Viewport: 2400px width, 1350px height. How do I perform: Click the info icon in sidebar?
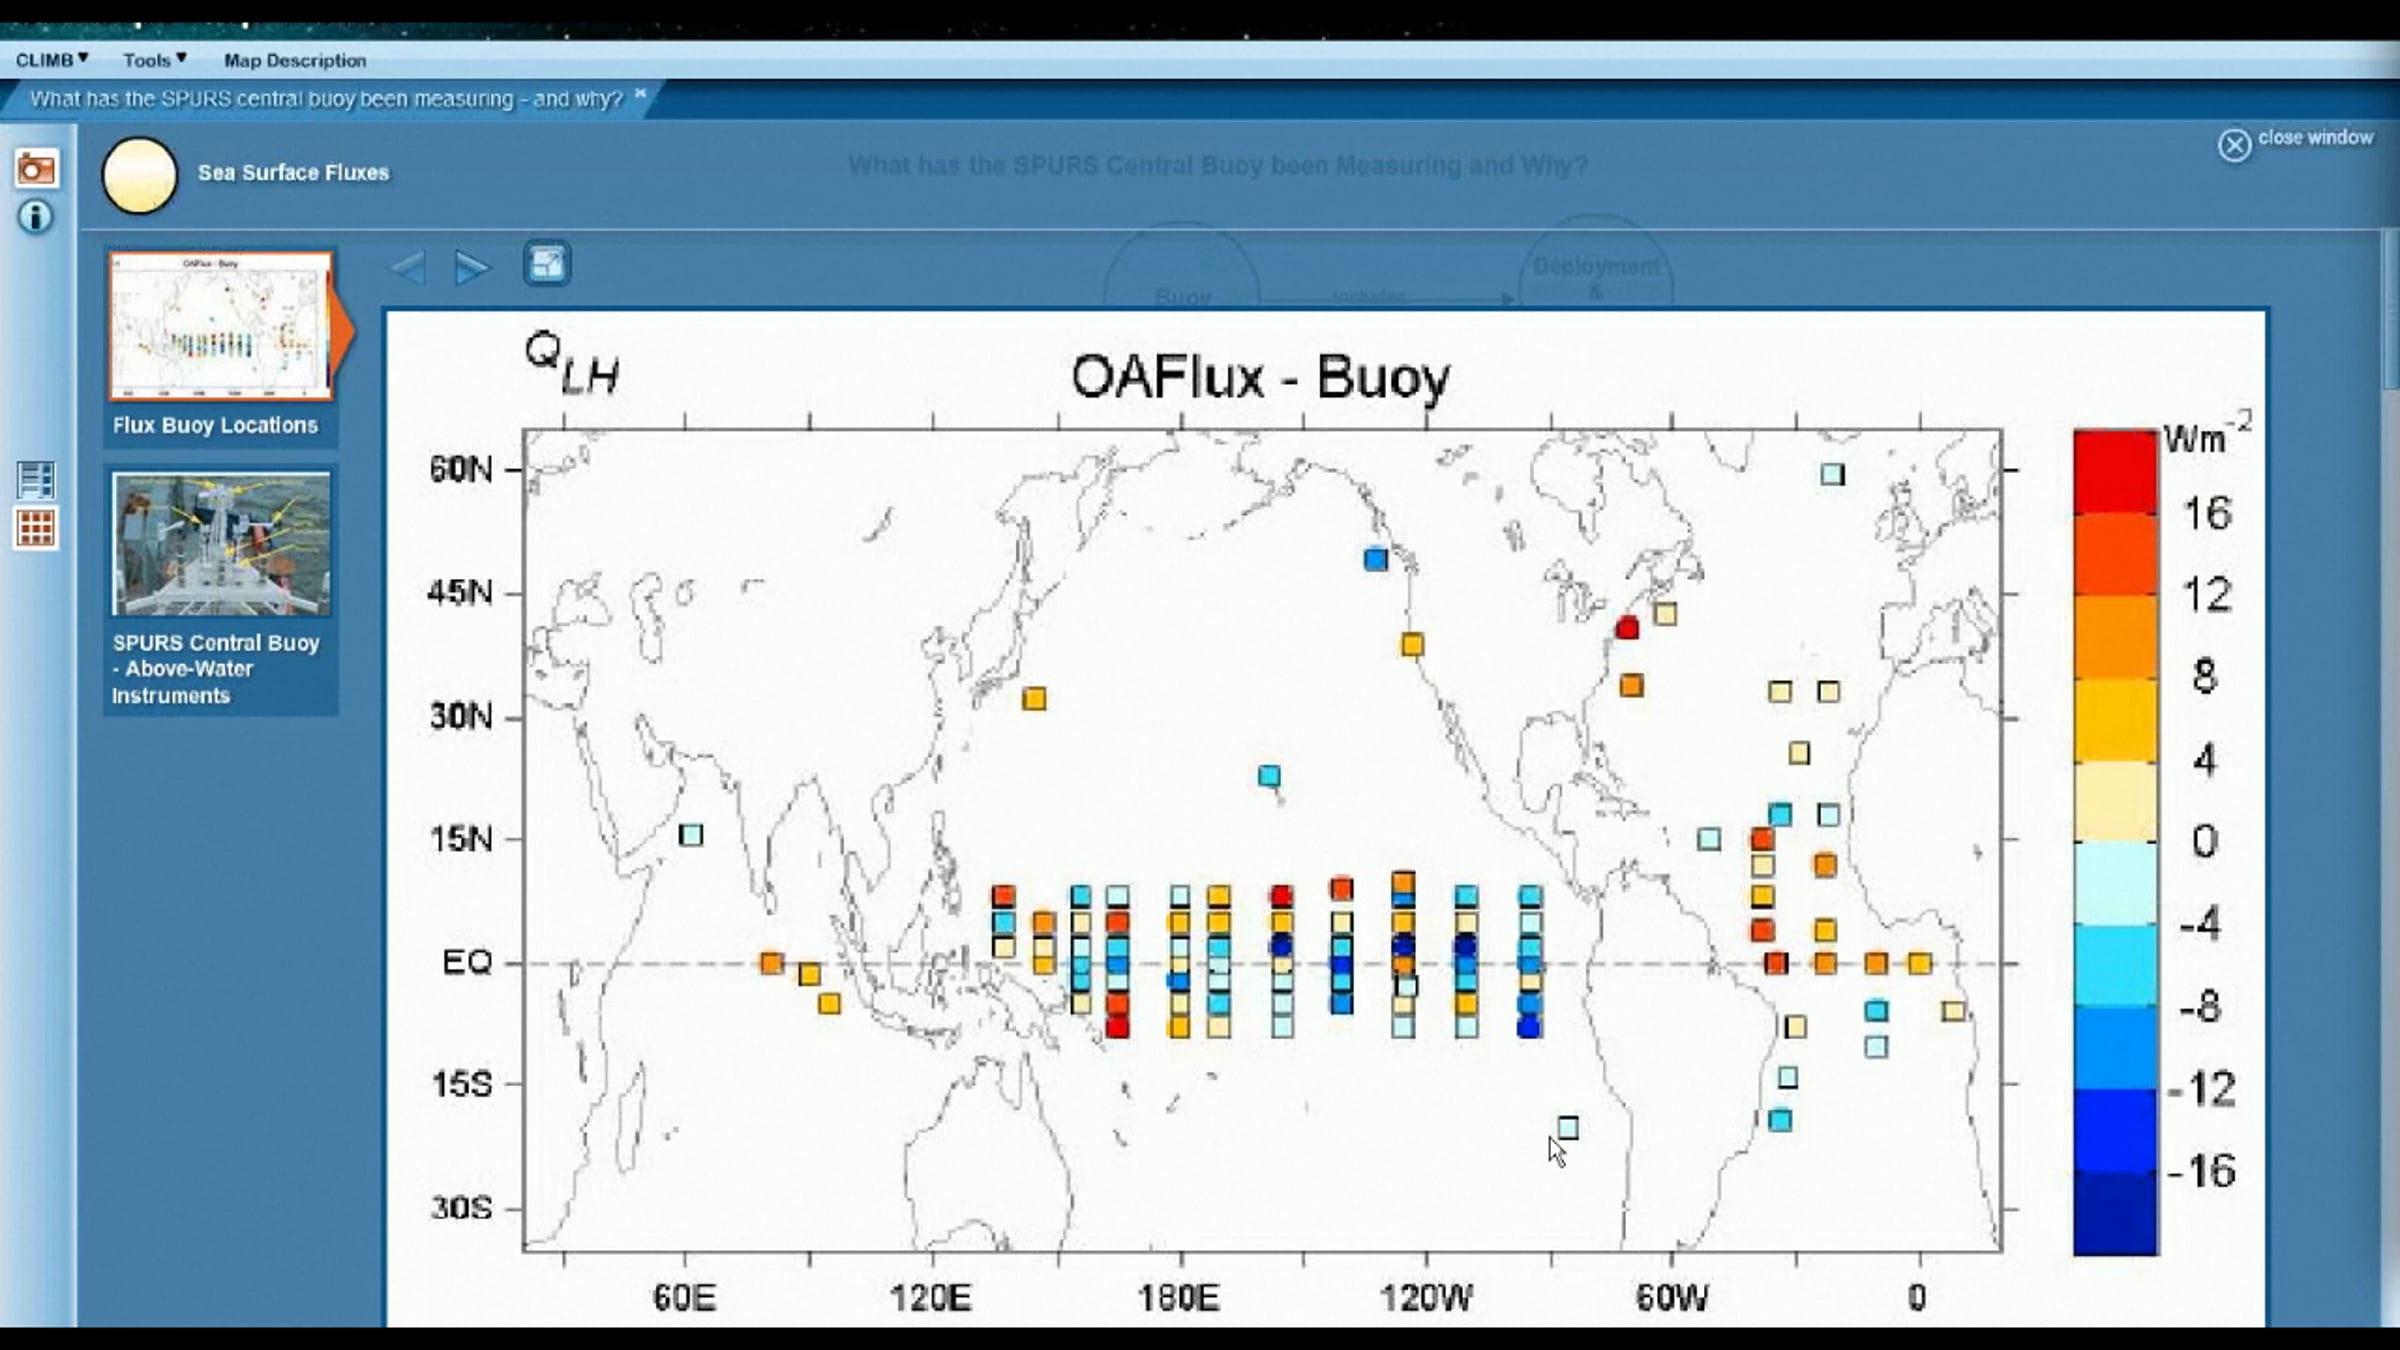click(x=36, y=217)
